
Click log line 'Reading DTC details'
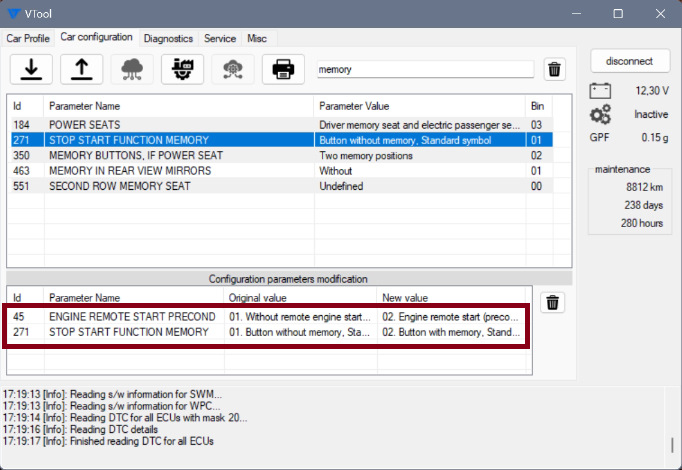(80, 429)
